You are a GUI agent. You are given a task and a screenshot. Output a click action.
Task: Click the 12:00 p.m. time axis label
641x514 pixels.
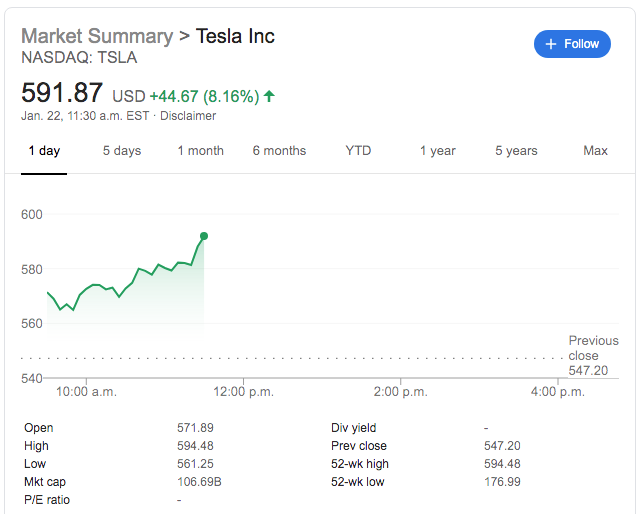[x=244, y=392]
